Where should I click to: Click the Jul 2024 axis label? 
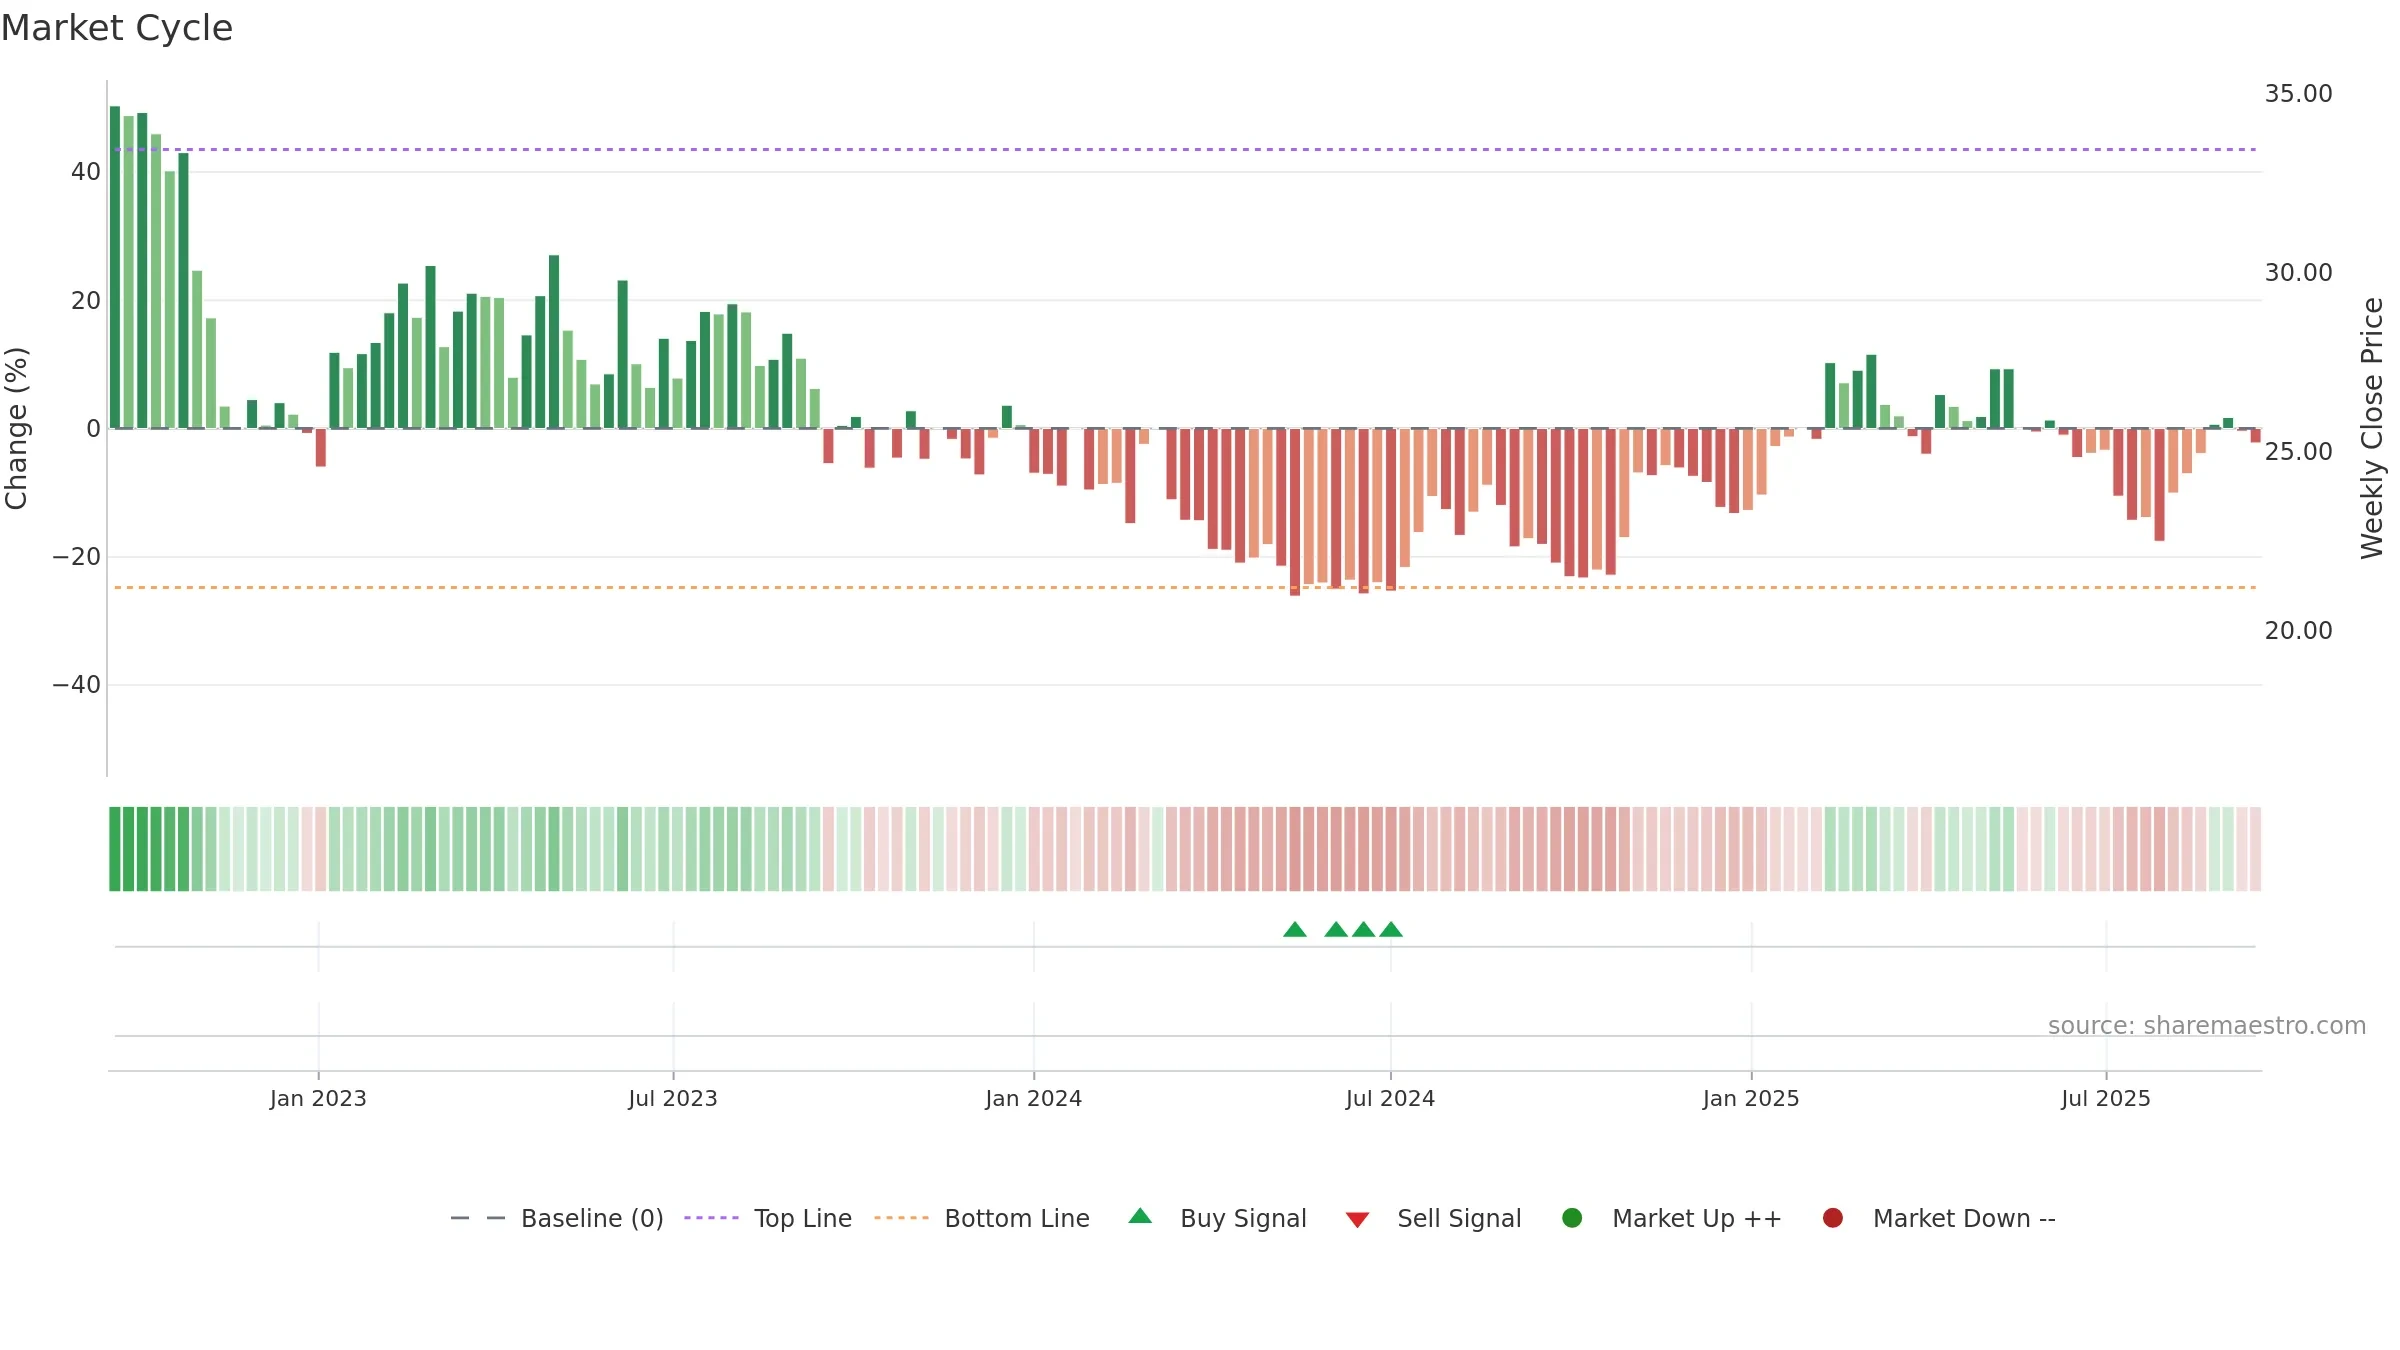click(1390, 1099)
